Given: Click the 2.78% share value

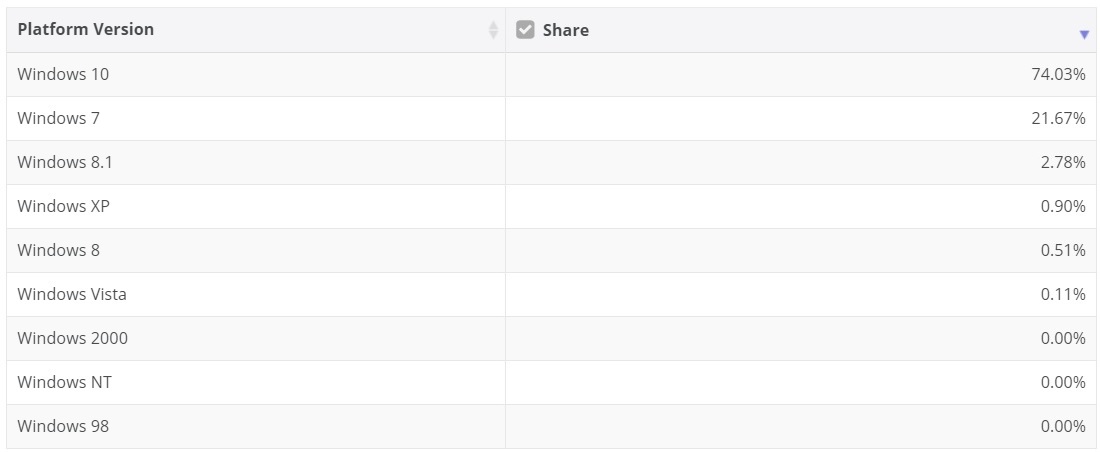Looking at the screenshot, I should pyautogui.click(x=1063, y=162).
